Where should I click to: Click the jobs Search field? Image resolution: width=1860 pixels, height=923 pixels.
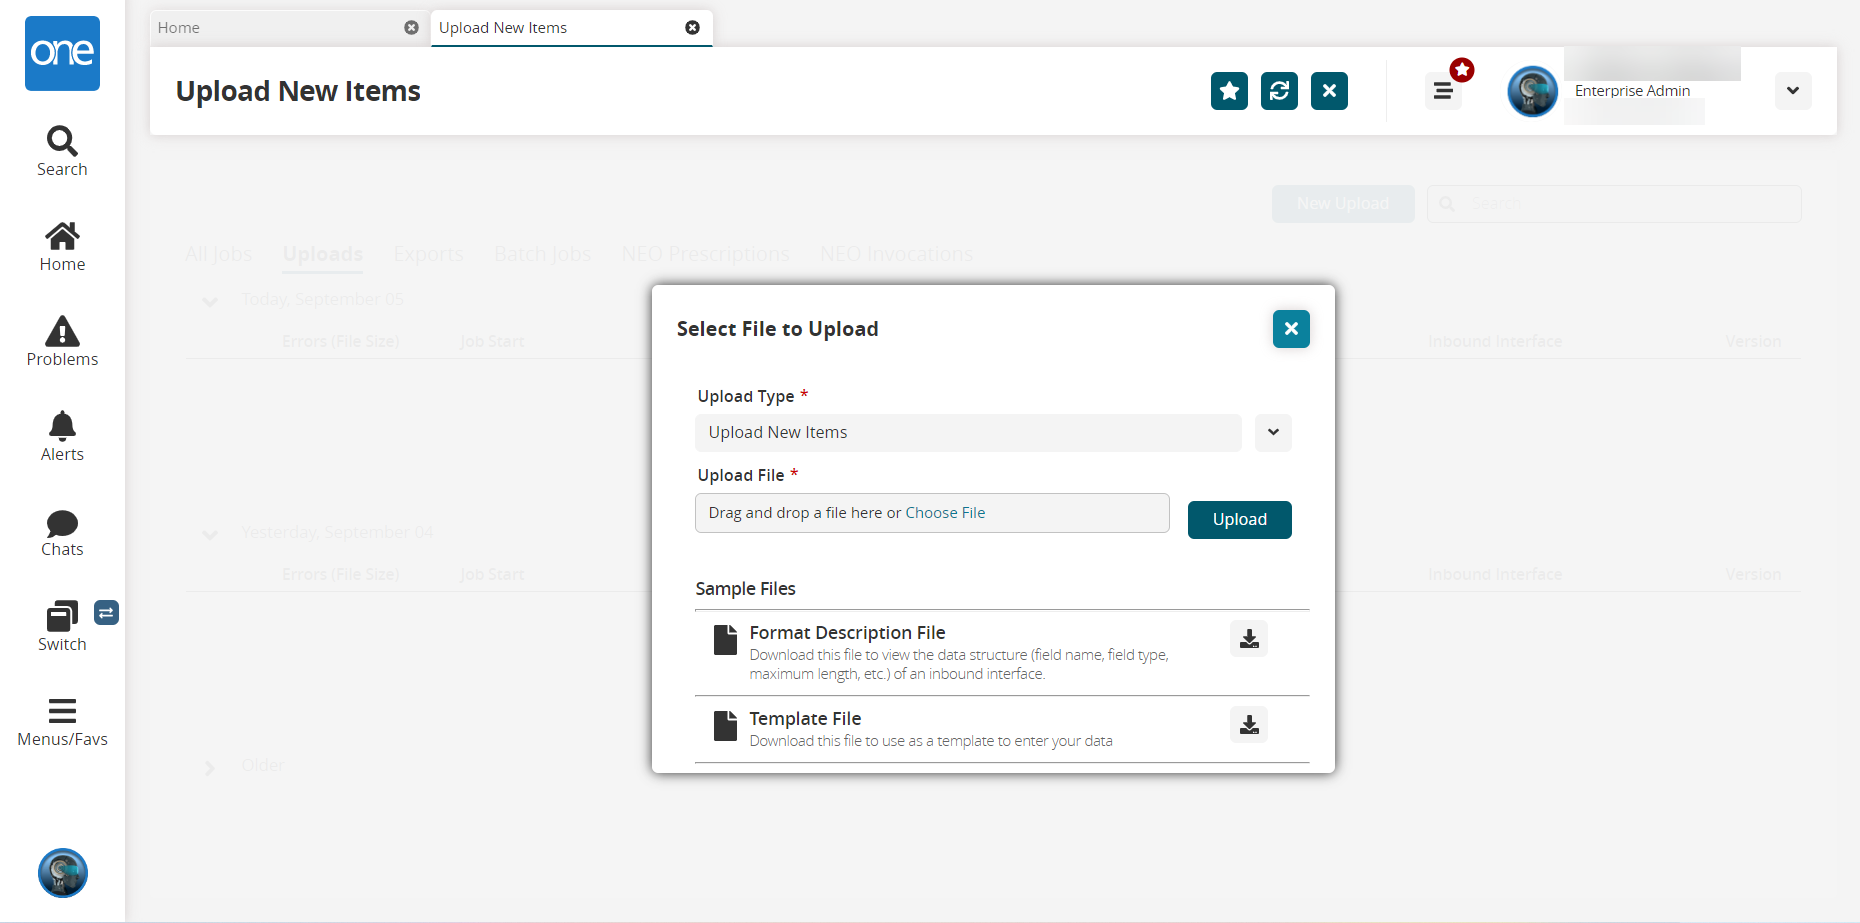[1614, 204]
